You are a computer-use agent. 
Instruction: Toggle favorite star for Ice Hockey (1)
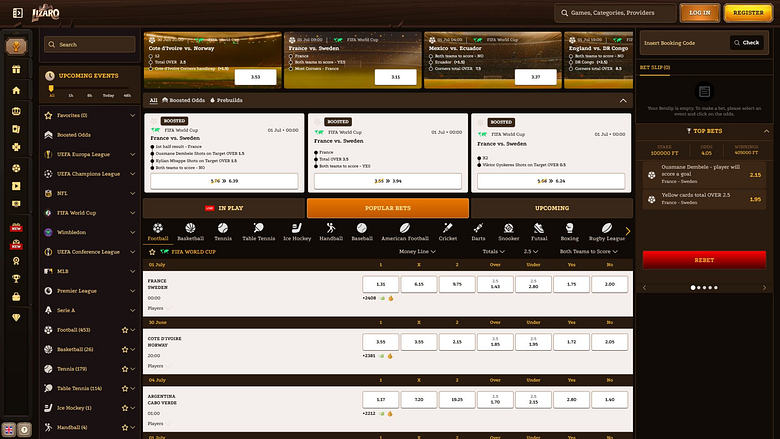pyautogui.click(x=125, y=408)
